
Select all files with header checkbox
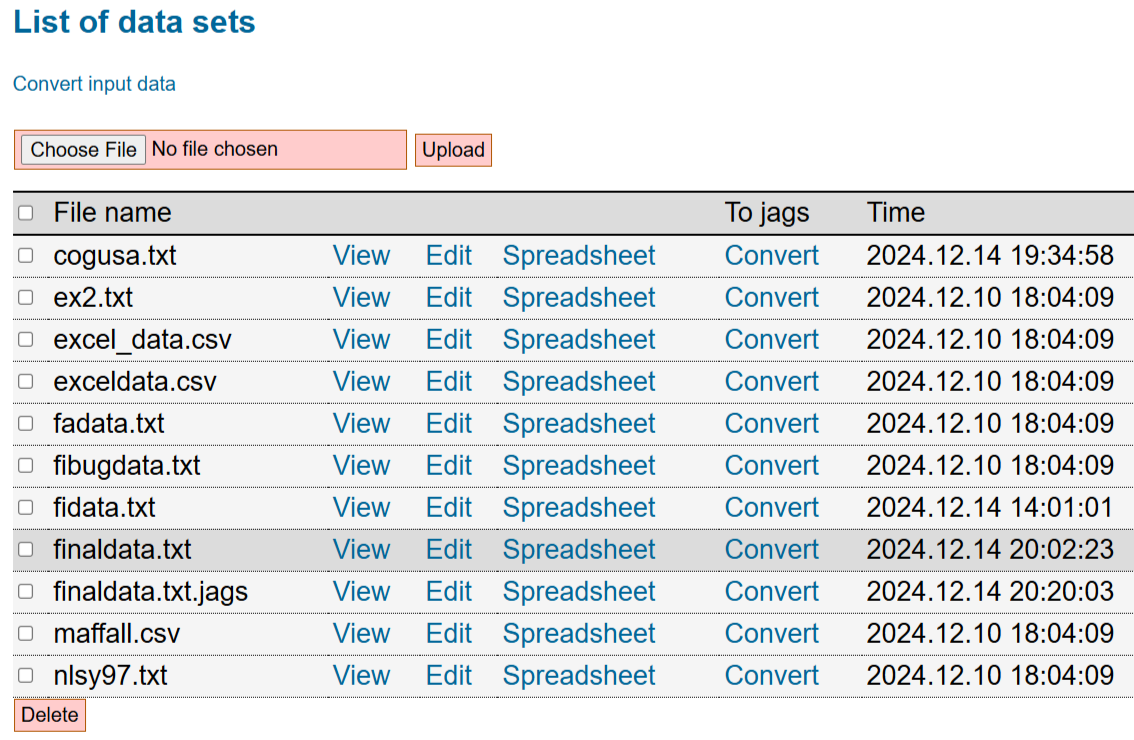[x=26, y=213]
